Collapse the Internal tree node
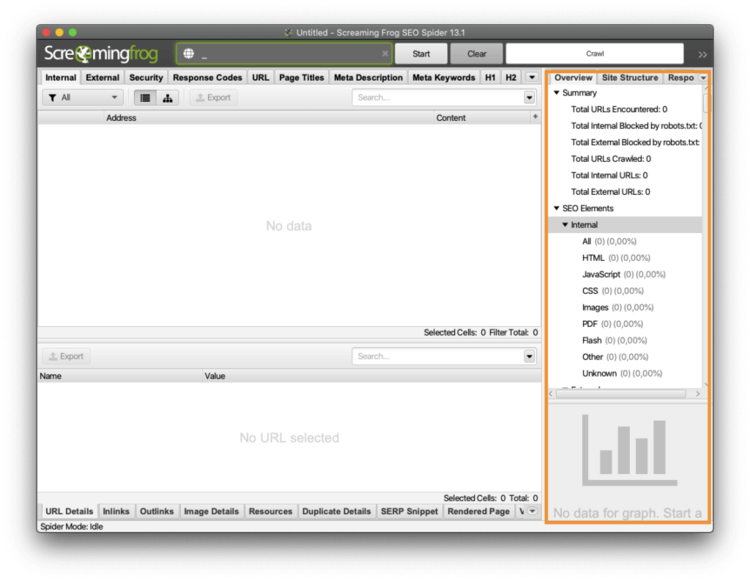Image resolution: width=750 pixels, height=581 pixels. click(565, 225)
